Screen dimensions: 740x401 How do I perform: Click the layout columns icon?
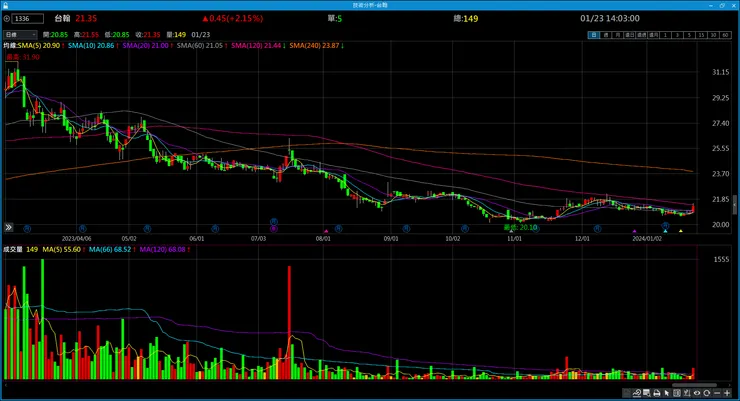click(677, 393)
